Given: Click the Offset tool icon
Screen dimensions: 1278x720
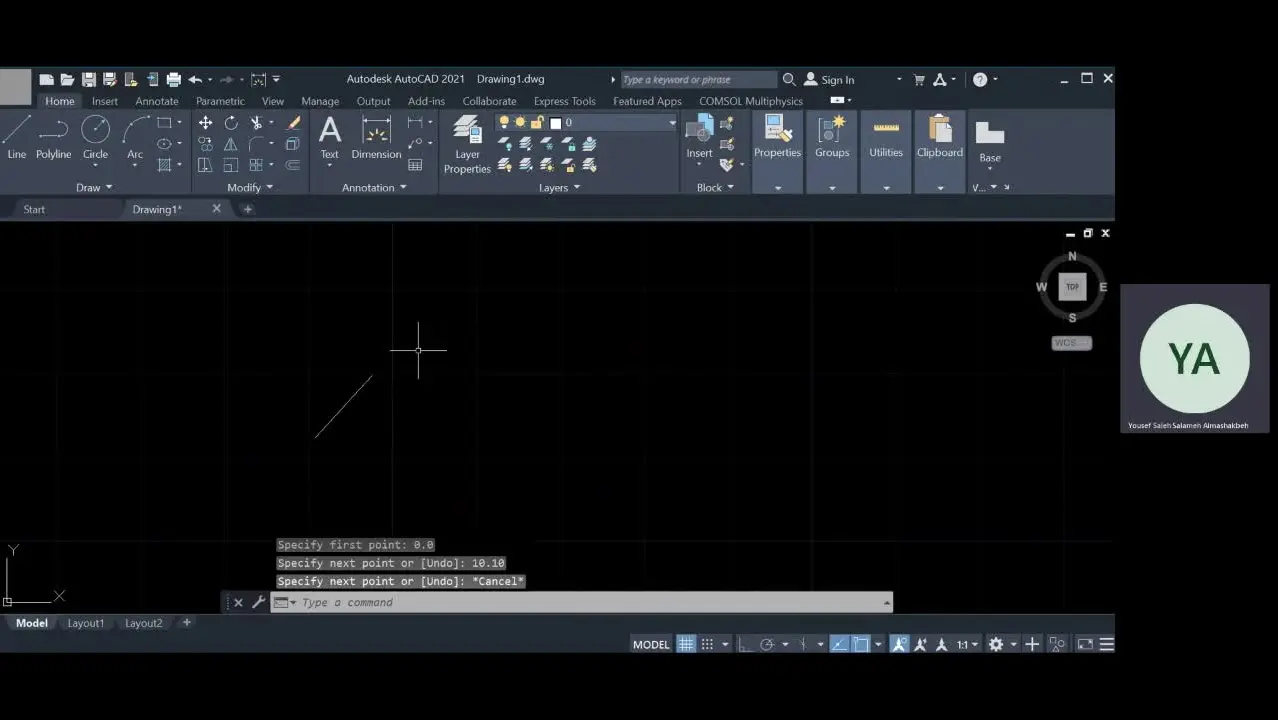Looking at the screenshot, I should pos(293,165).
